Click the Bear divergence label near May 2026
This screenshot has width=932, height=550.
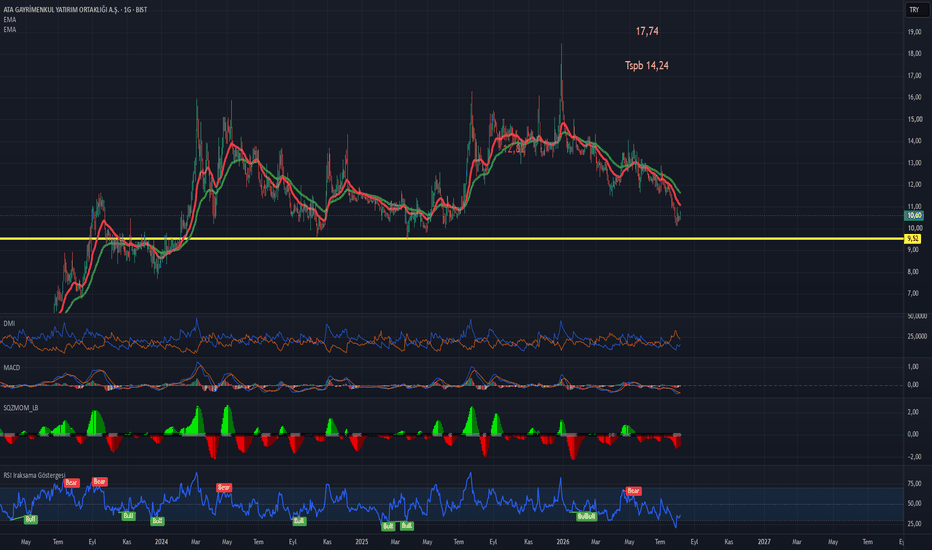click(x=633, y=491)
